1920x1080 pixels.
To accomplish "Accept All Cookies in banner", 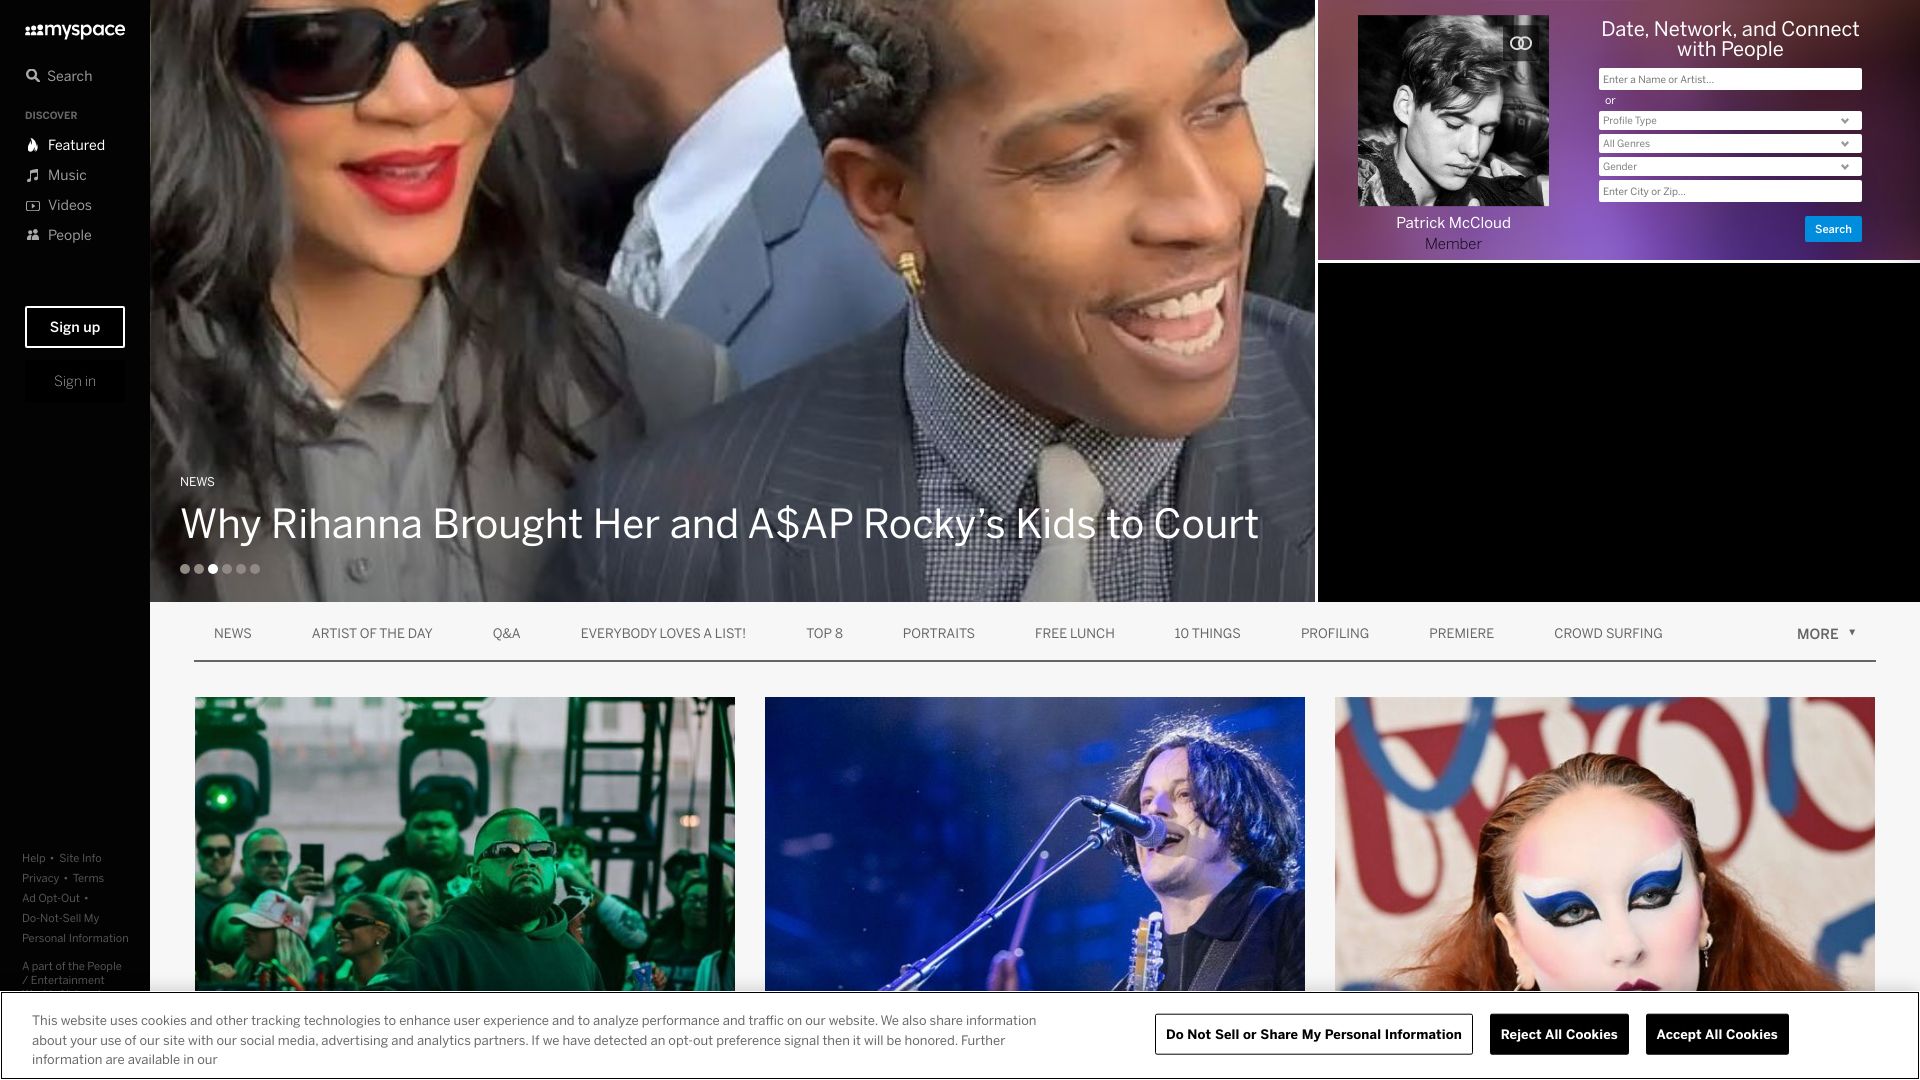I will [x=1716, y=1034].
